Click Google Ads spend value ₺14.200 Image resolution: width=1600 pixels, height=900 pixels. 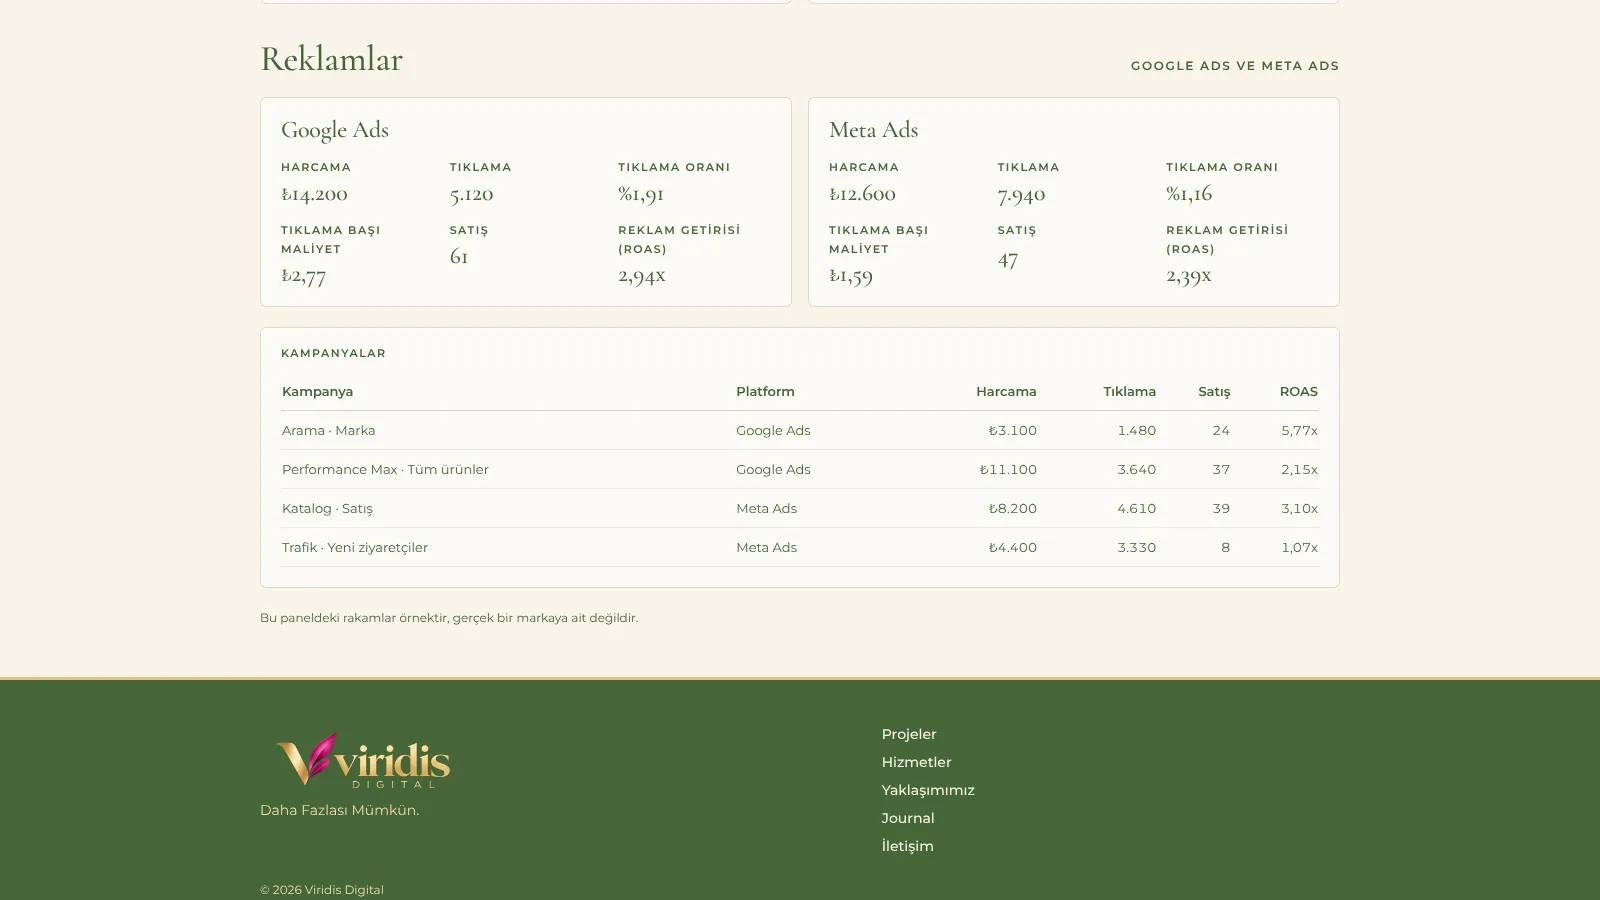coord(314,194)
